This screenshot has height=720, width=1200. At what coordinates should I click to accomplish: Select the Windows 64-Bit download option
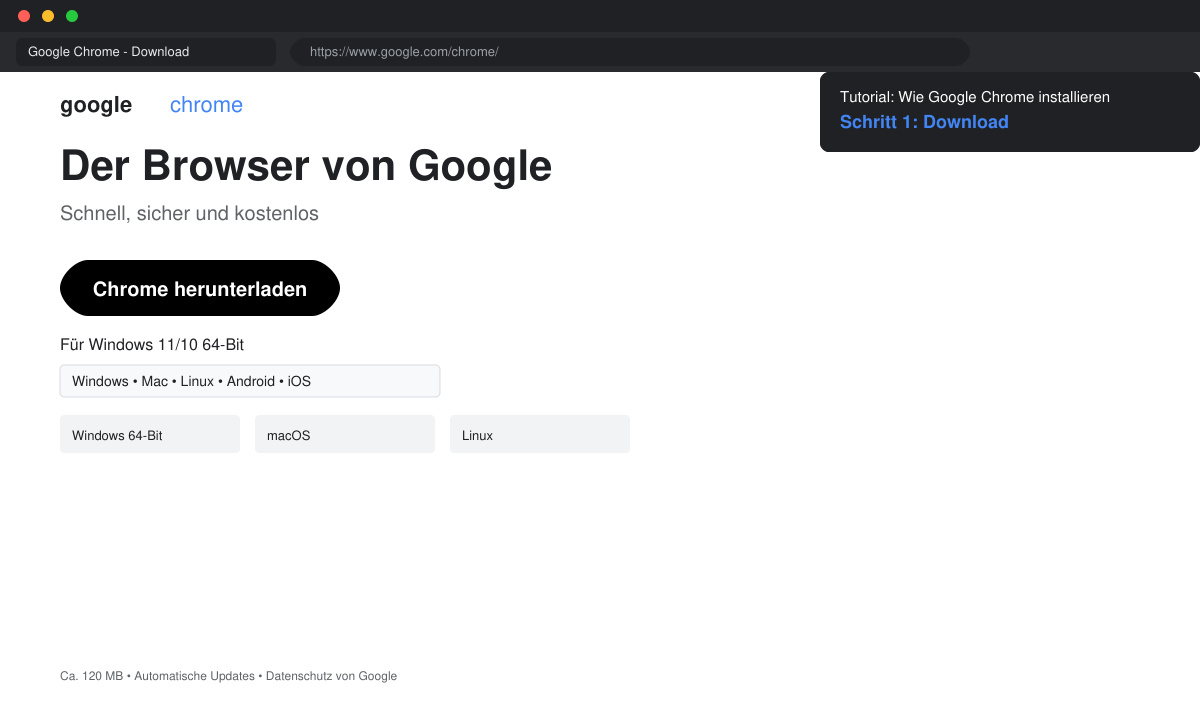[x=150, y=434]
